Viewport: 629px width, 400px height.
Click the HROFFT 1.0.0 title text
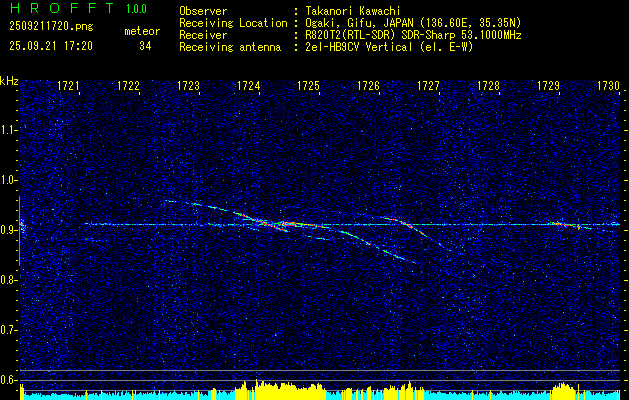tap(78, 8)
